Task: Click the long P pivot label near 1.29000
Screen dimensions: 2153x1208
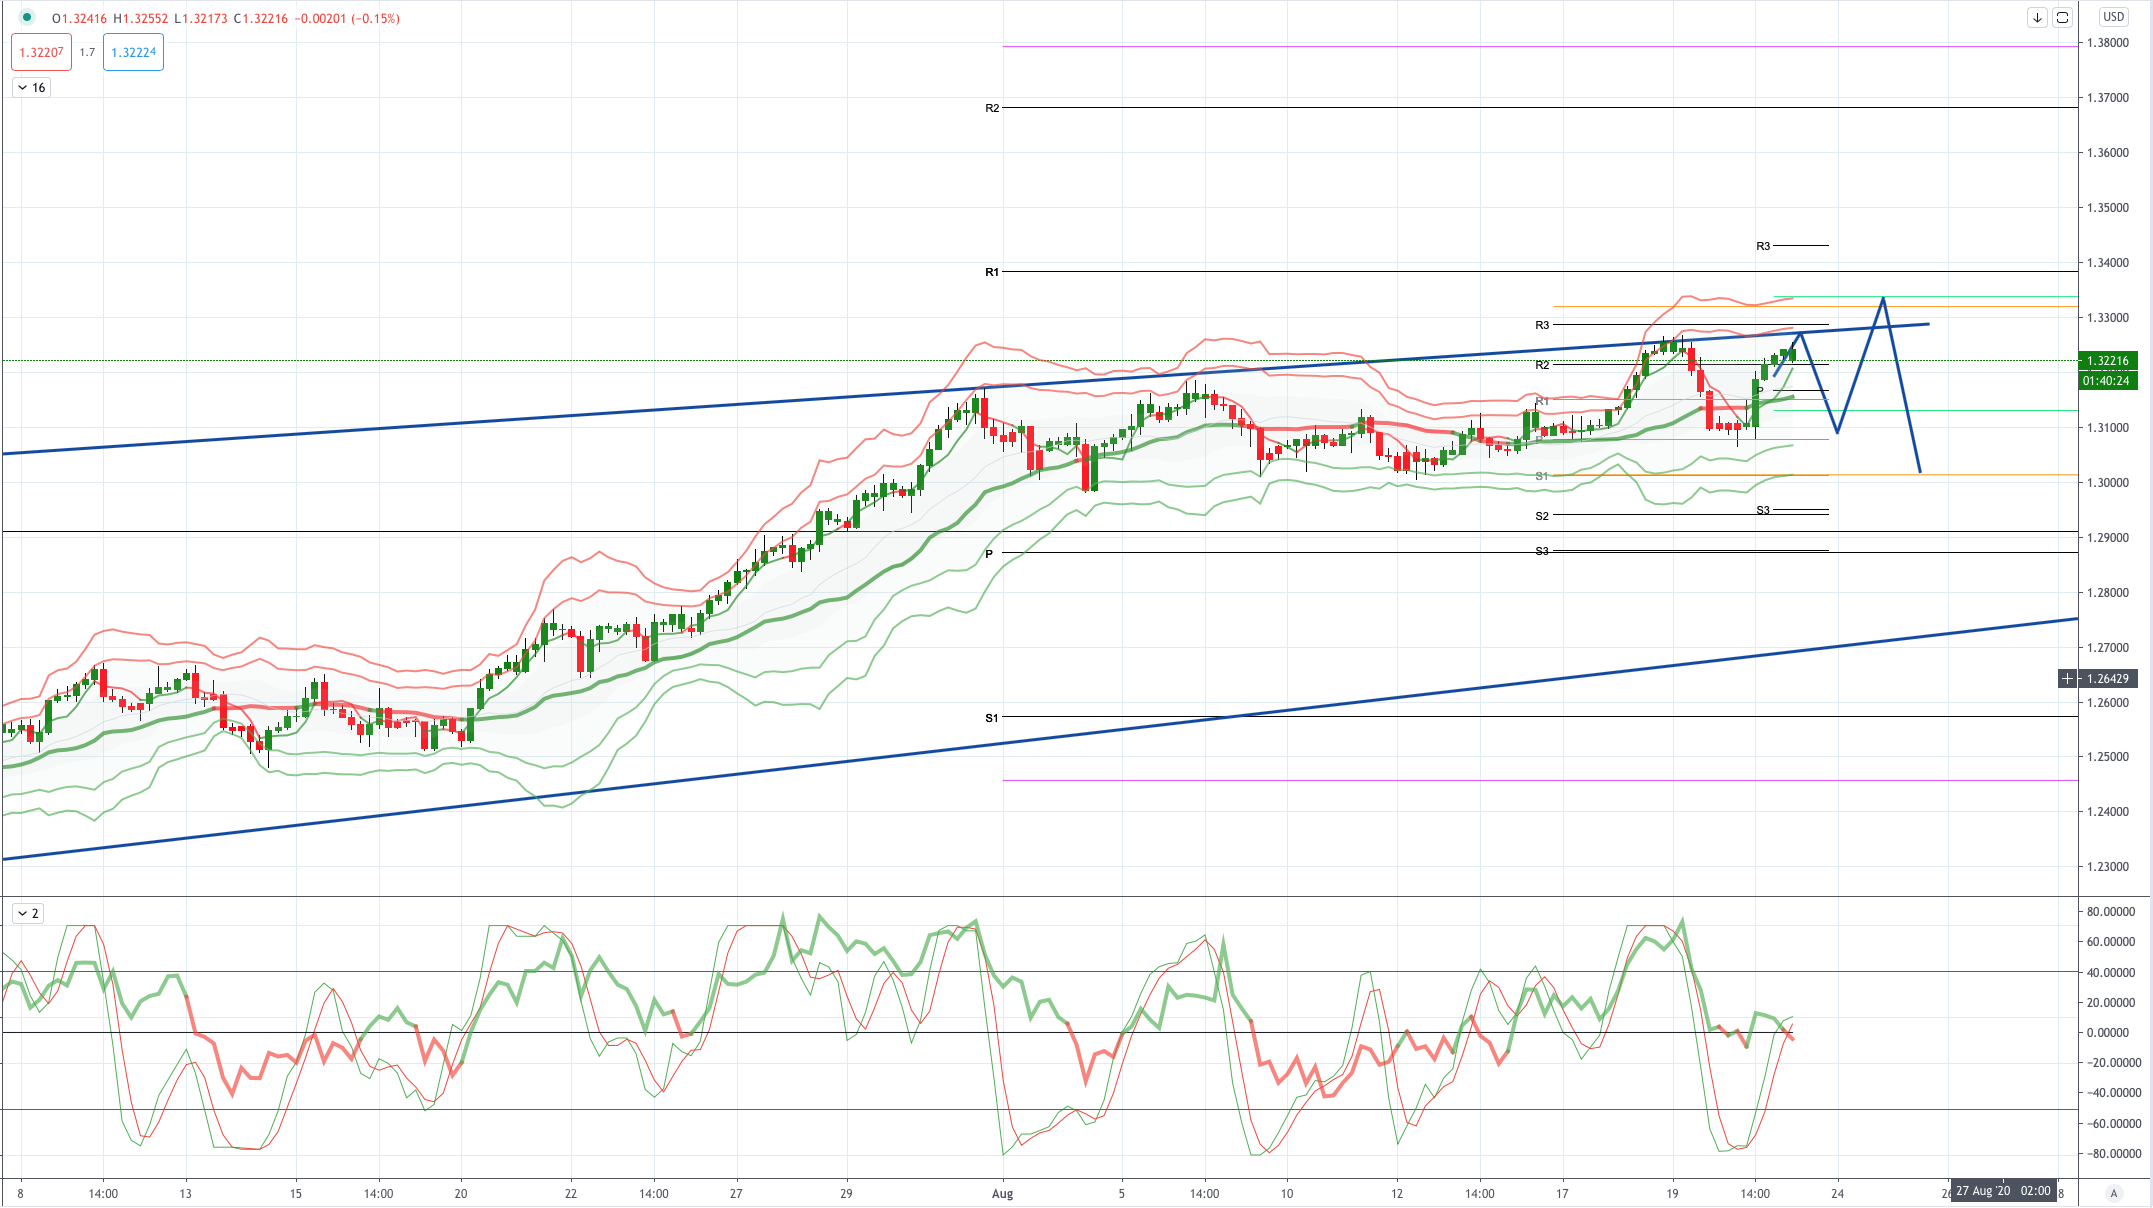Action: coord(989,553)
